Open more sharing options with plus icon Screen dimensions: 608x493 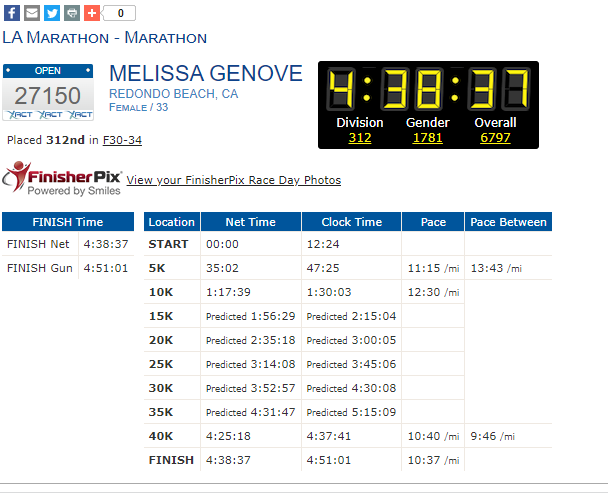click(92, 13)
